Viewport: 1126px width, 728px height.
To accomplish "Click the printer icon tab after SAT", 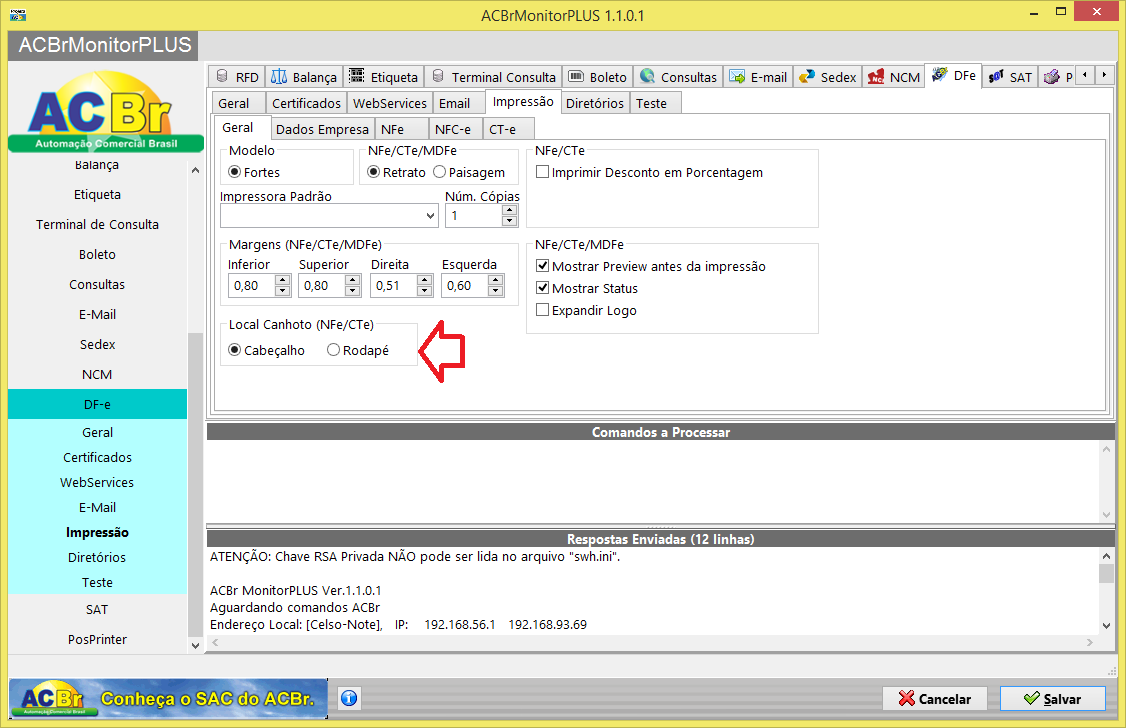I will coord(1052,77).
